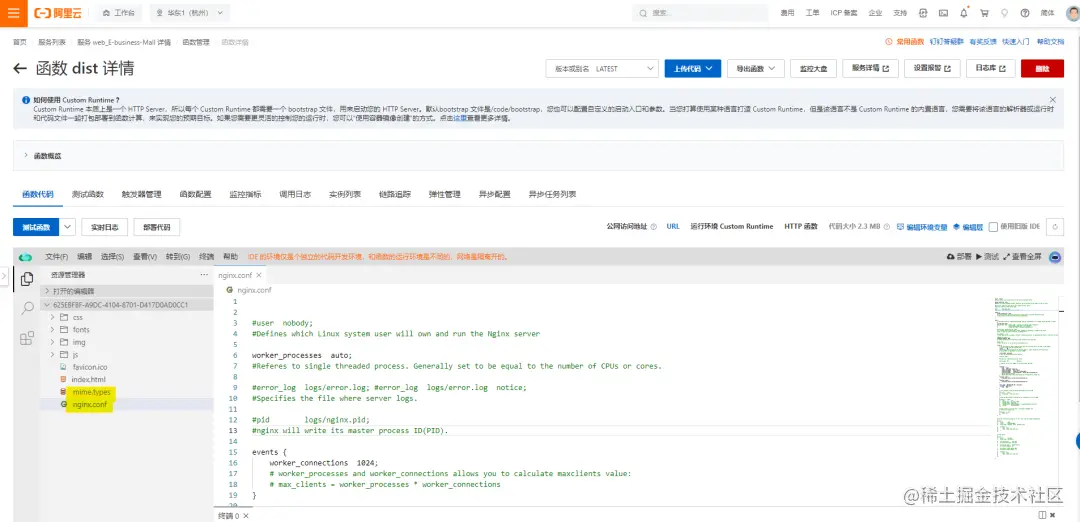Switch to the 监控指标 tab

[245, 194]
